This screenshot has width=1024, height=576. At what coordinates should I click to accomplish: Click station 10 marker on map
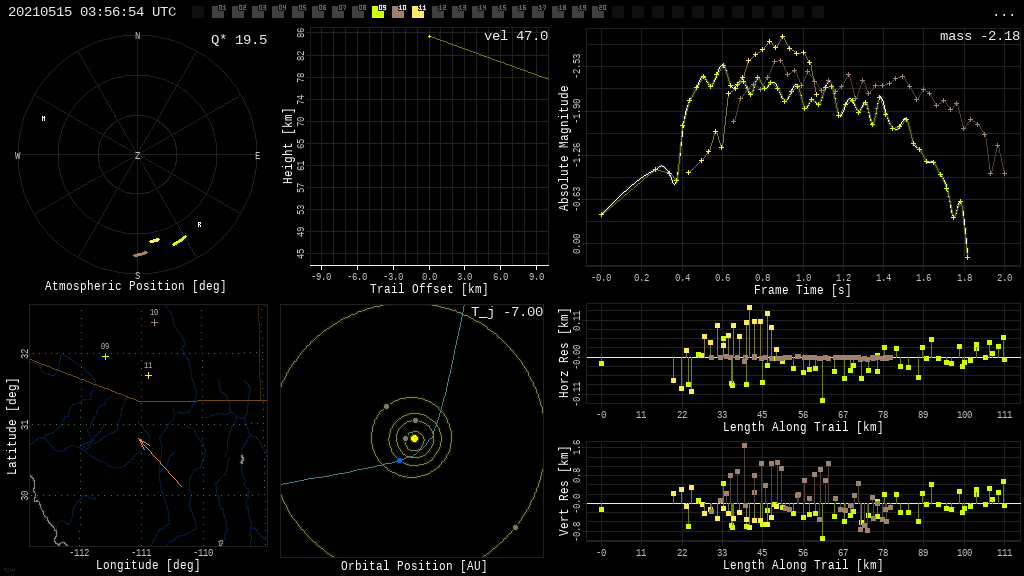point(154,322)
